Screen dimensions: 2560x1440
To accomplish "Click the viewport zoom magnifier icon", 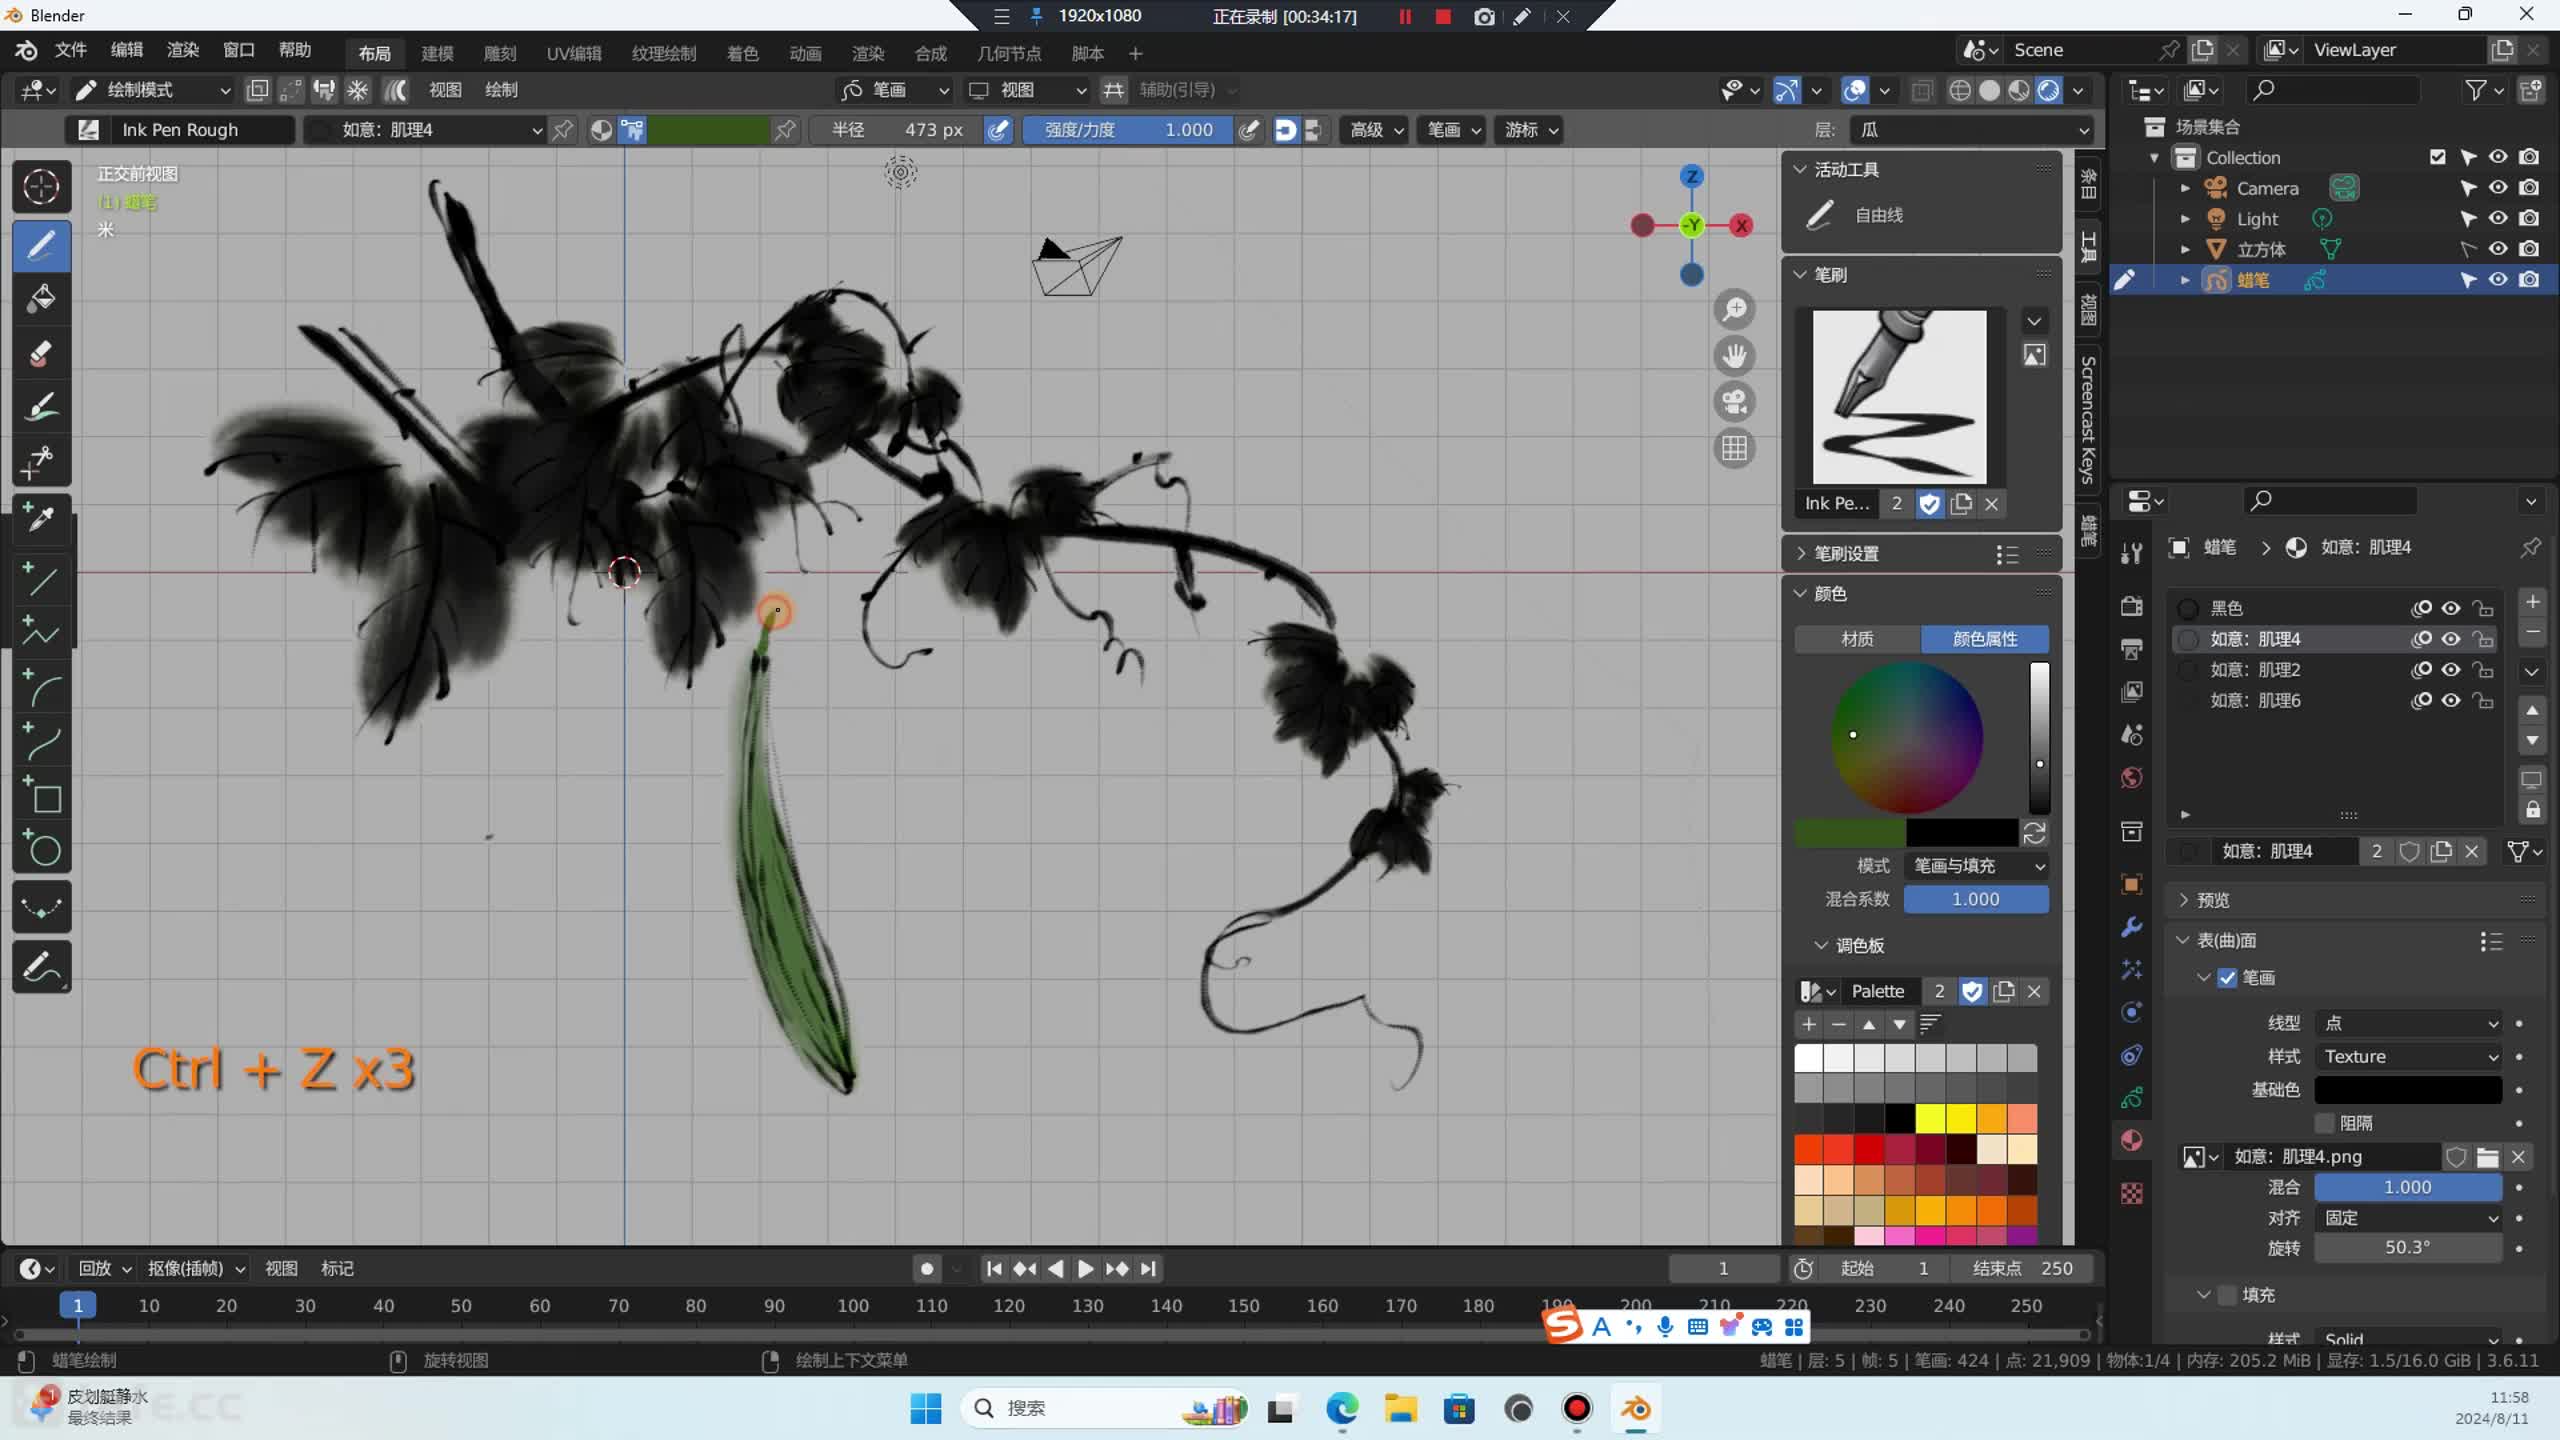I will coord(1734,310).
